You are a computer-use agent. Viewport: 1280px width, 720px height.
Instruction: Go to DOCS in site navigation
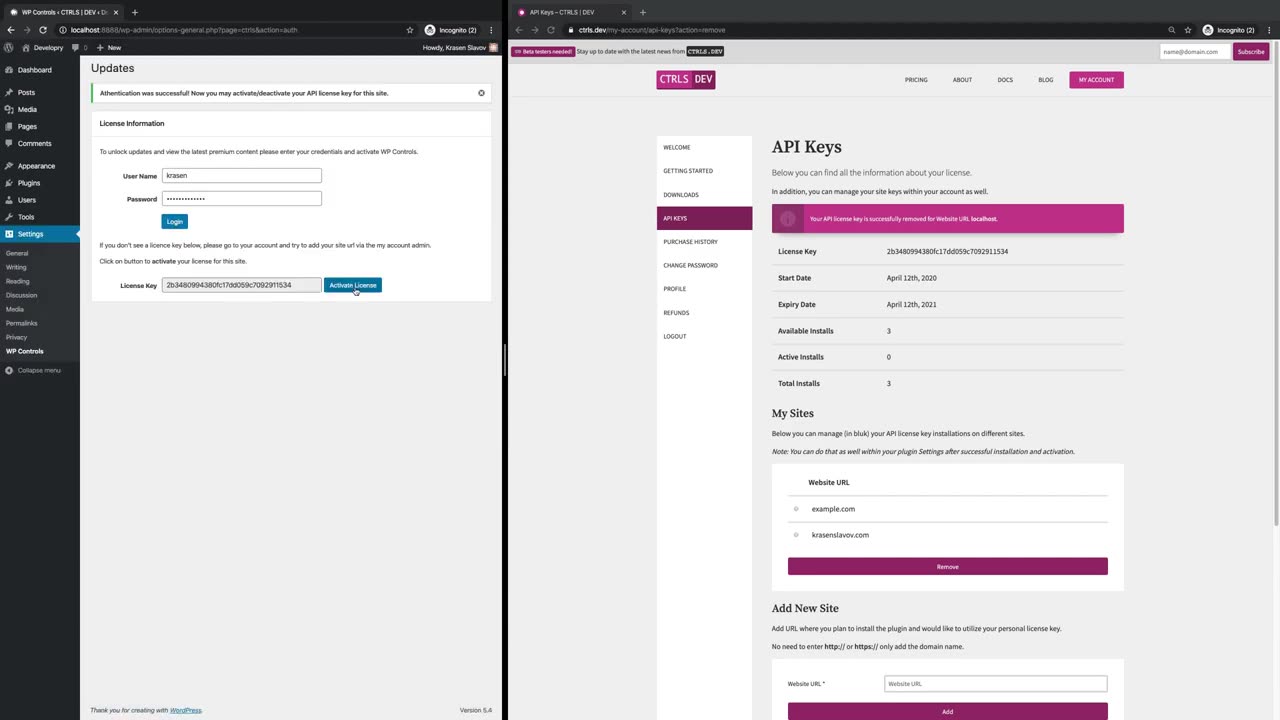pyautogui.click(x=1005, y=80)
